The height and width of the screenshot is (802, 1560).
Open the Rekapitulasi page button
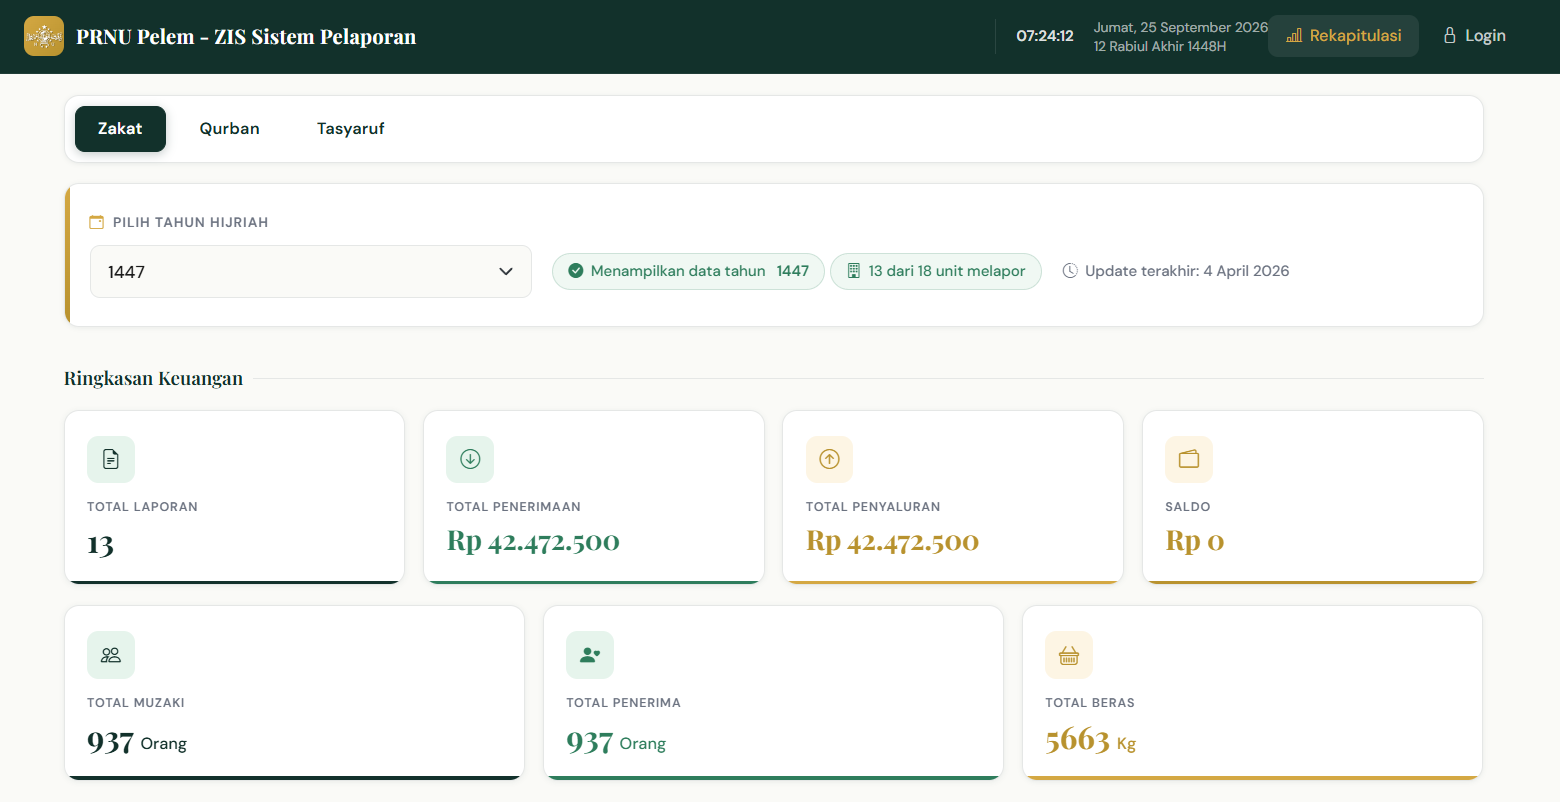pos(1343,36)
